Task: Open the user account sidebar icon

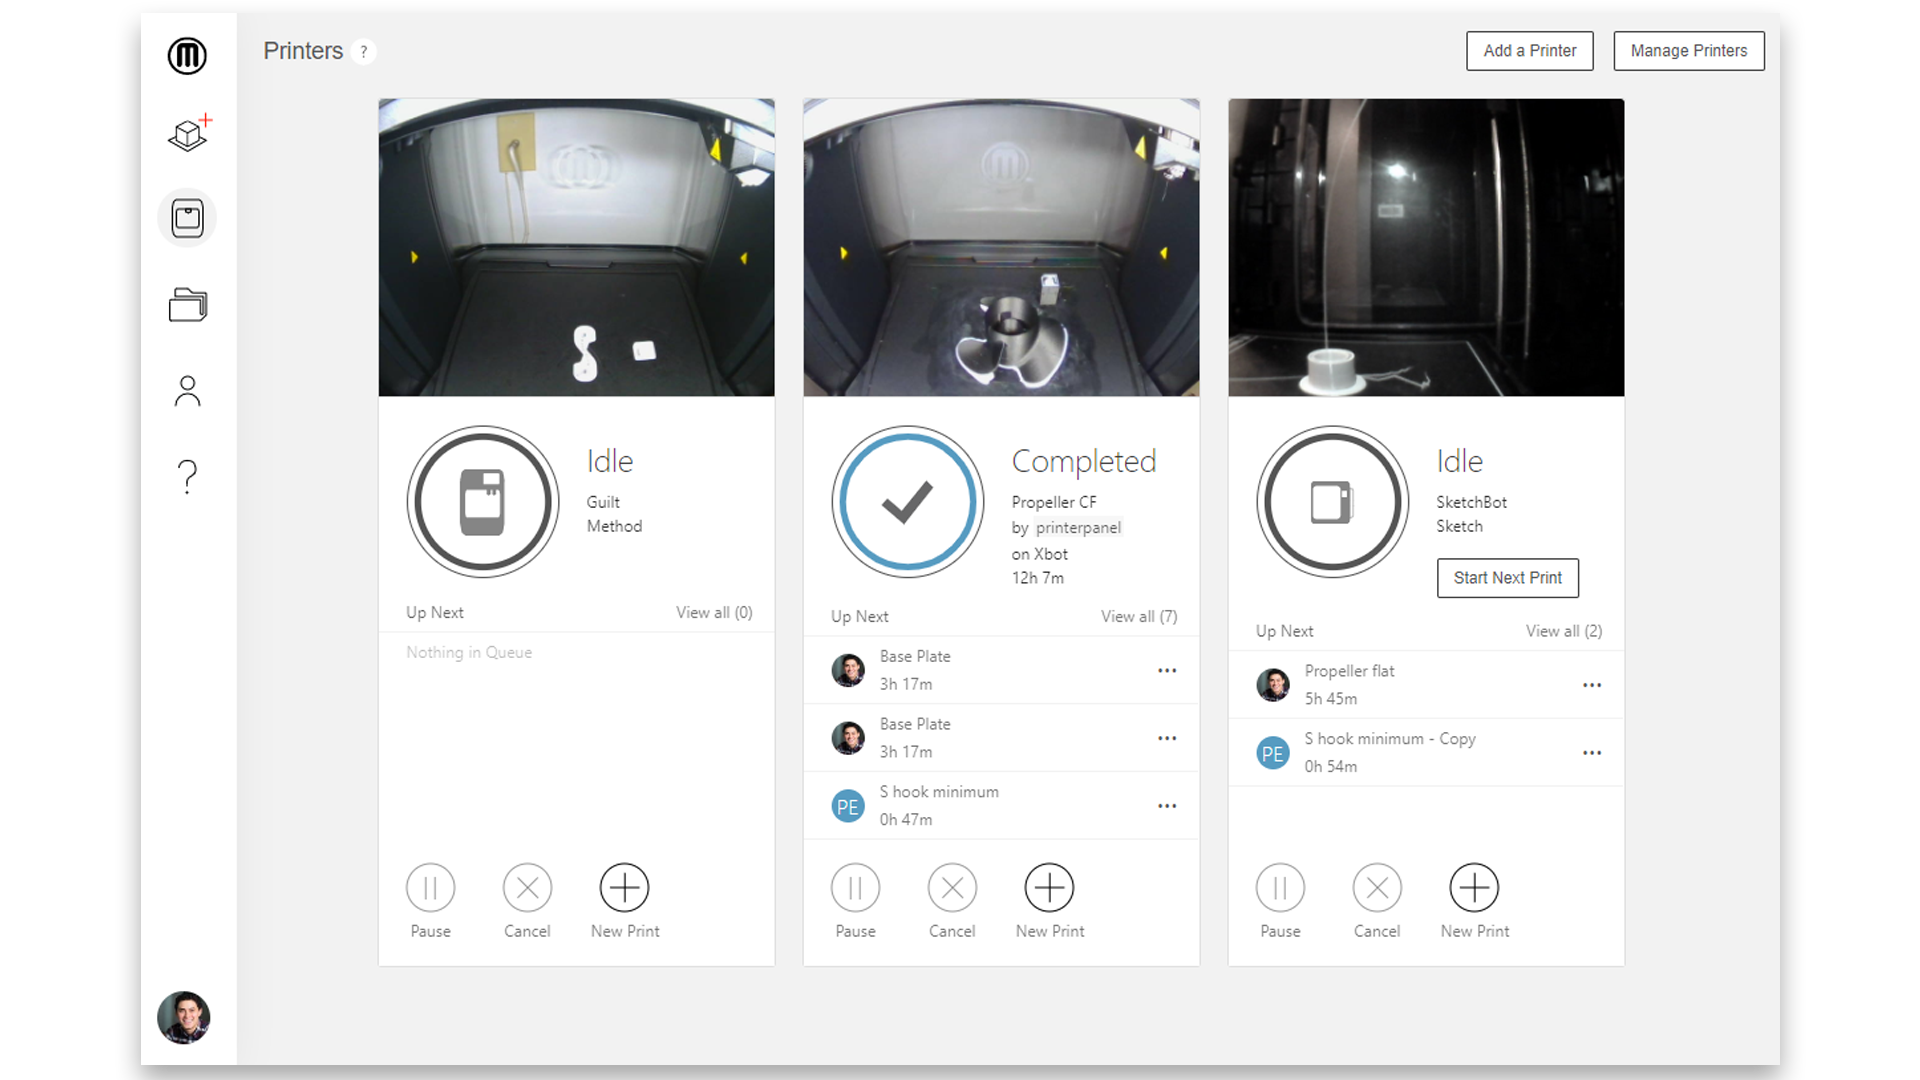Action: pyautogui.click(x=187, y=391)
